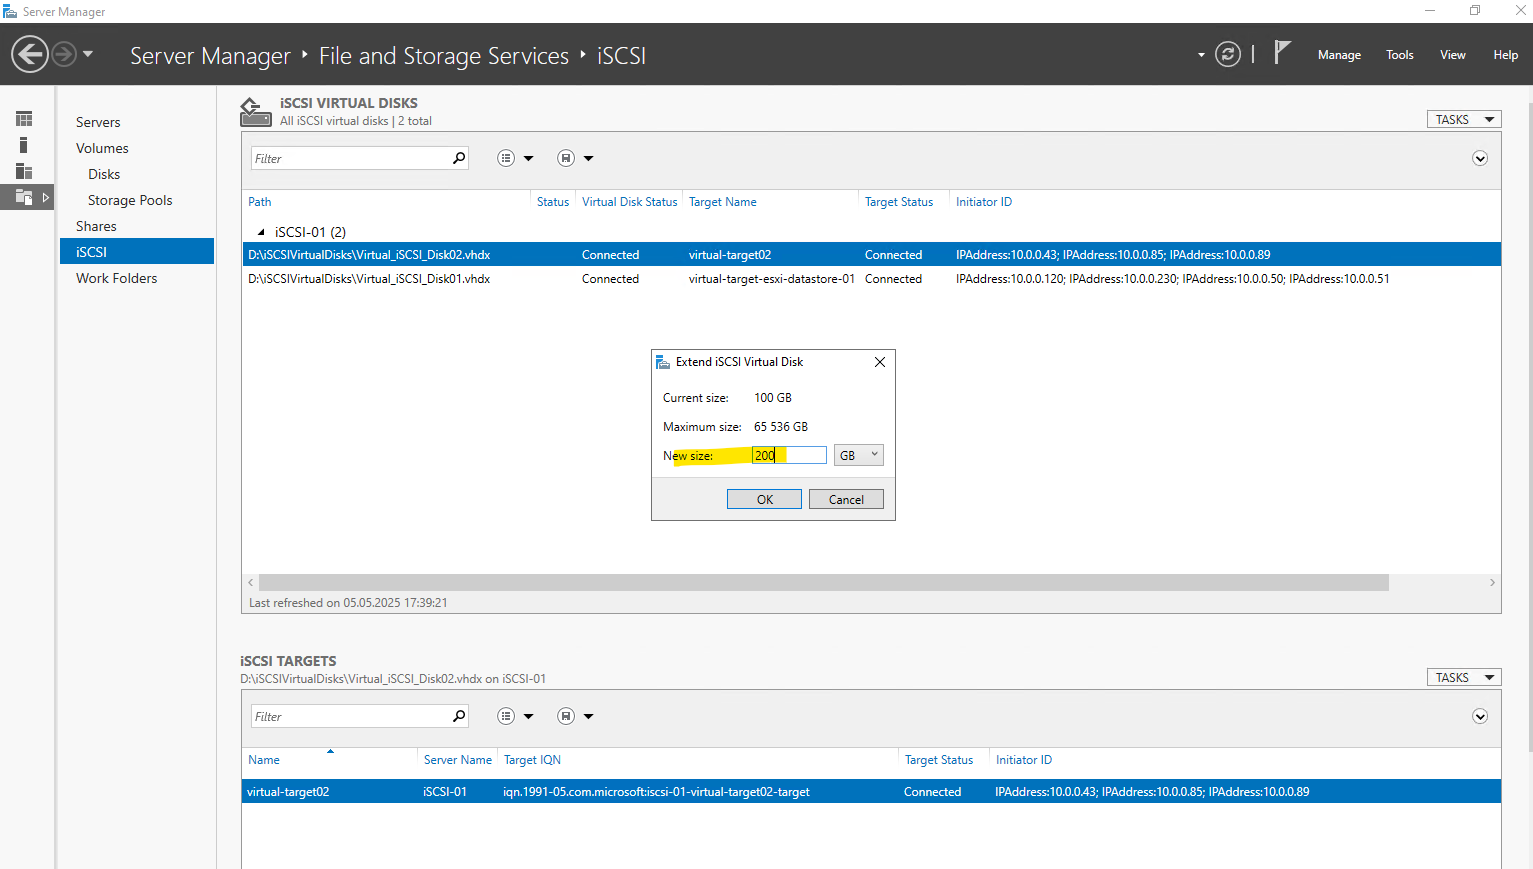Open TASKS dropdown for iSCSI Targets

1464,678
